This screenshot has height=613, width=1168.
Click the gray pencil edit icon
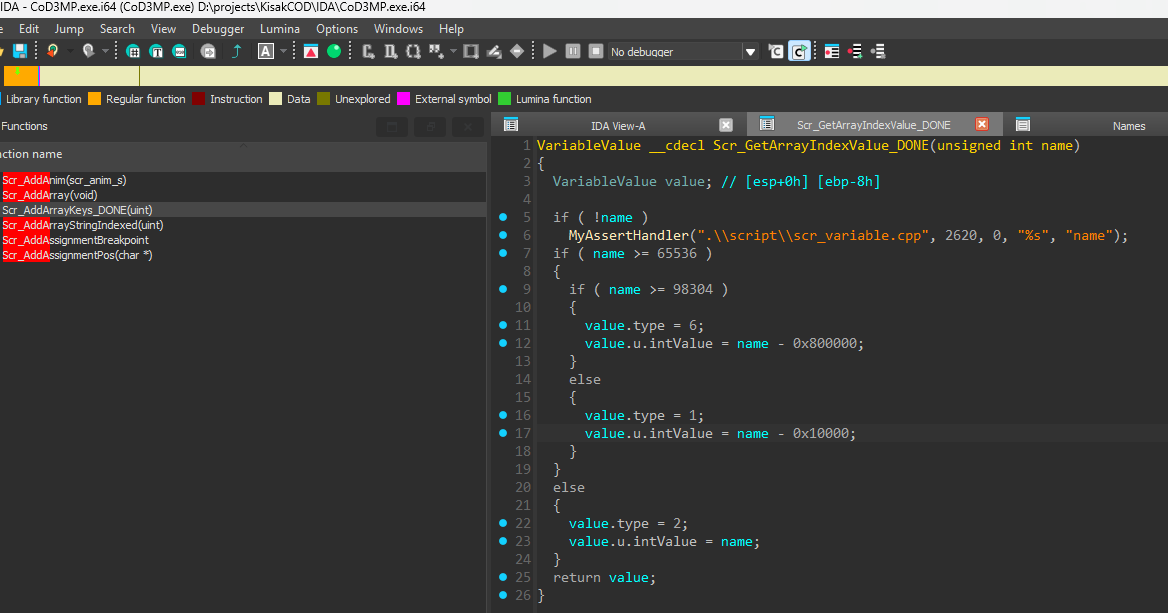[494, 51]
